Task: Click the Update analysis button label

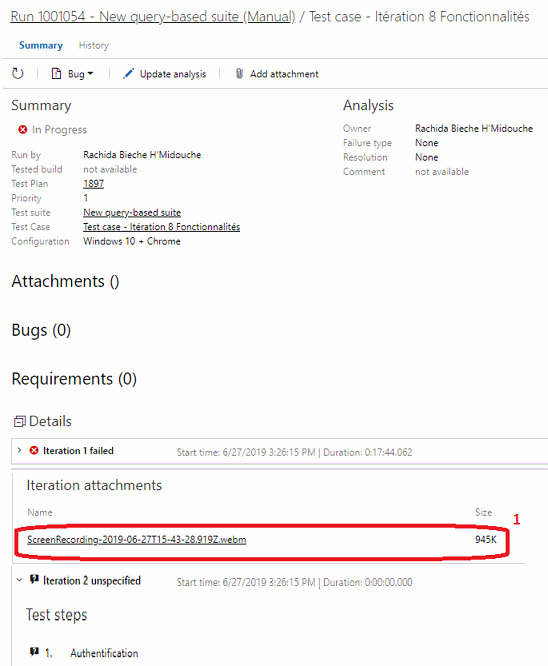Action: pyautogui.click(x=173, y=74)
